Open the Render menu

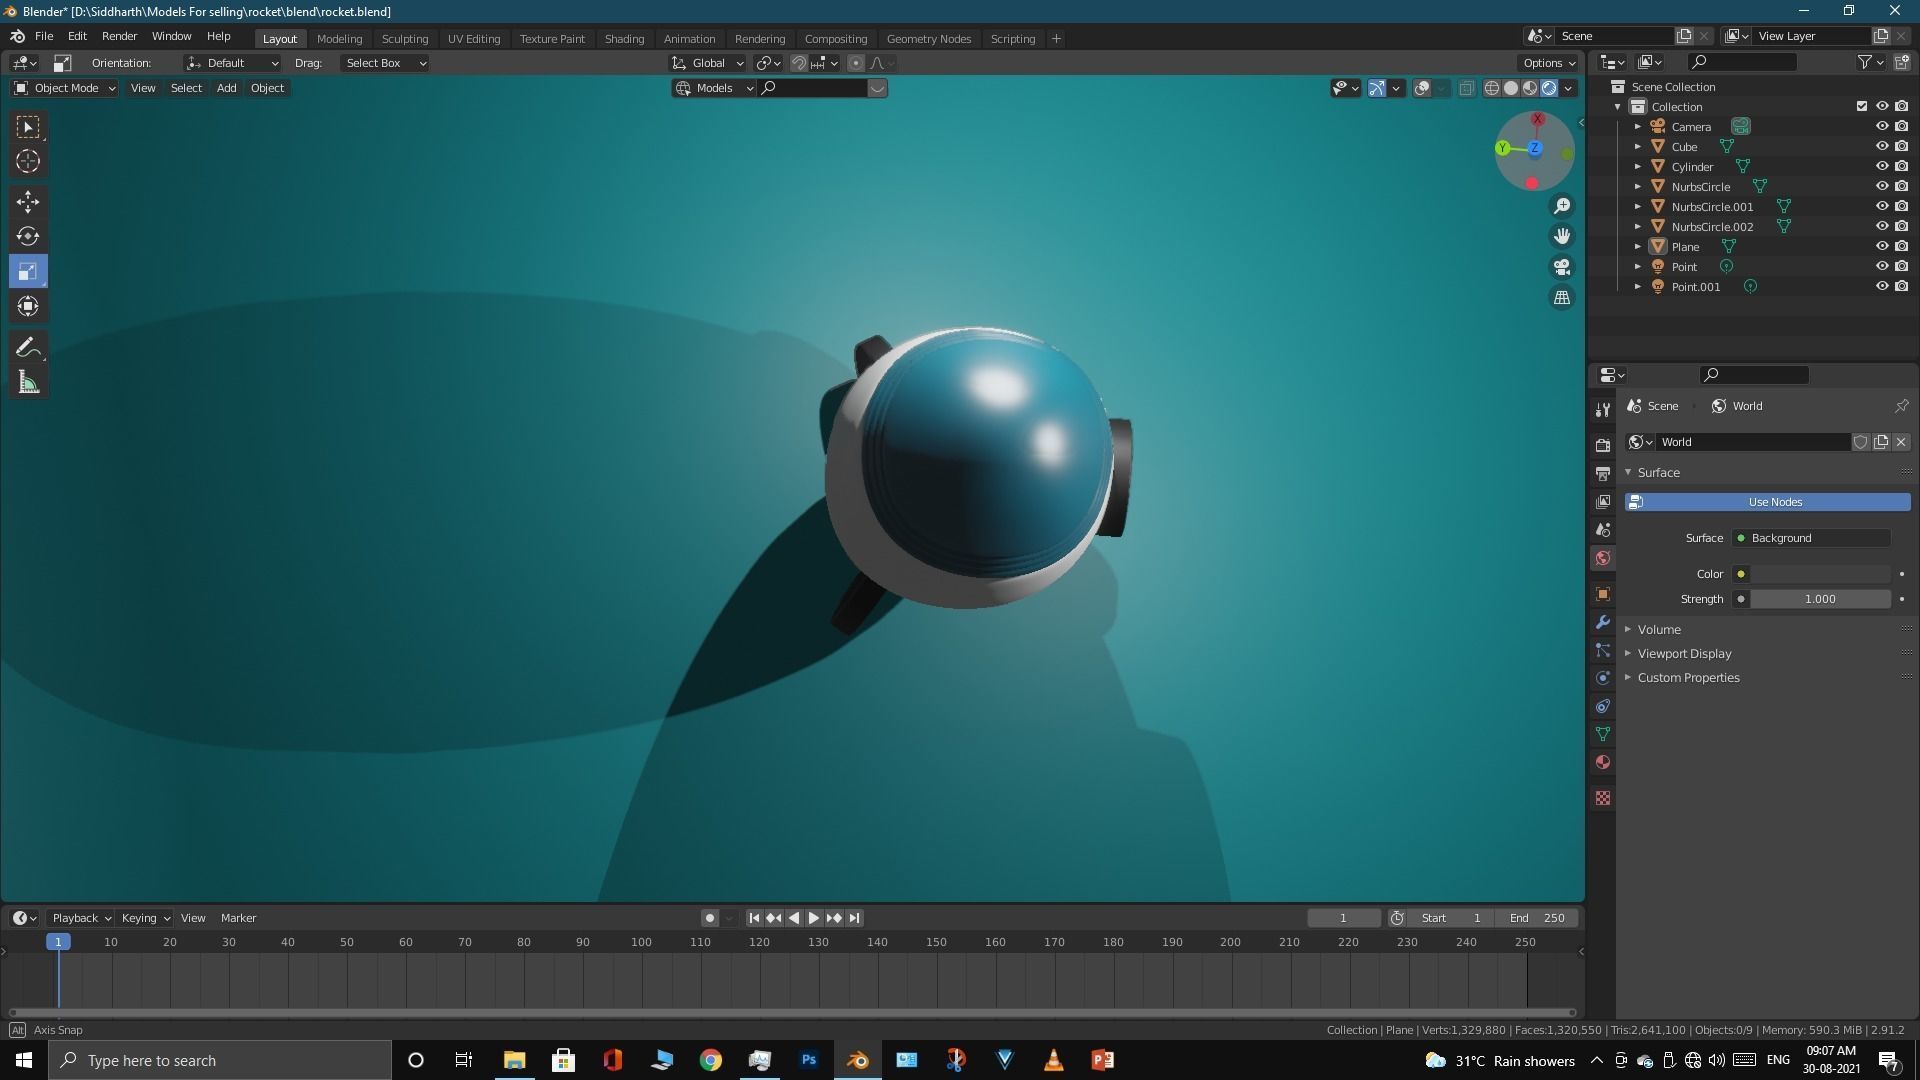tap(119, 36)
